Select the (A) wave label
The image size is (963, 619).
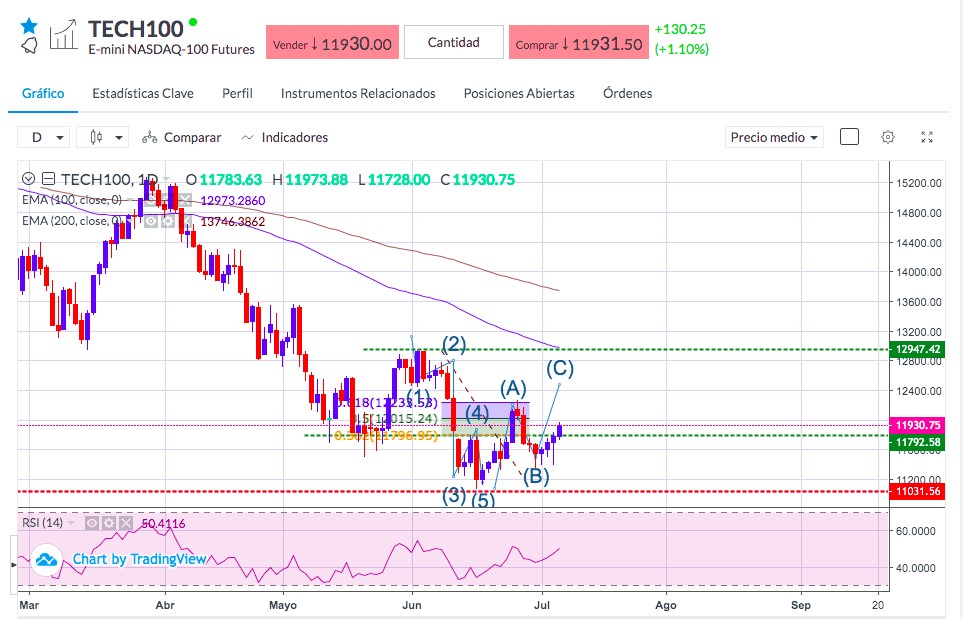(x=513, y=388)
